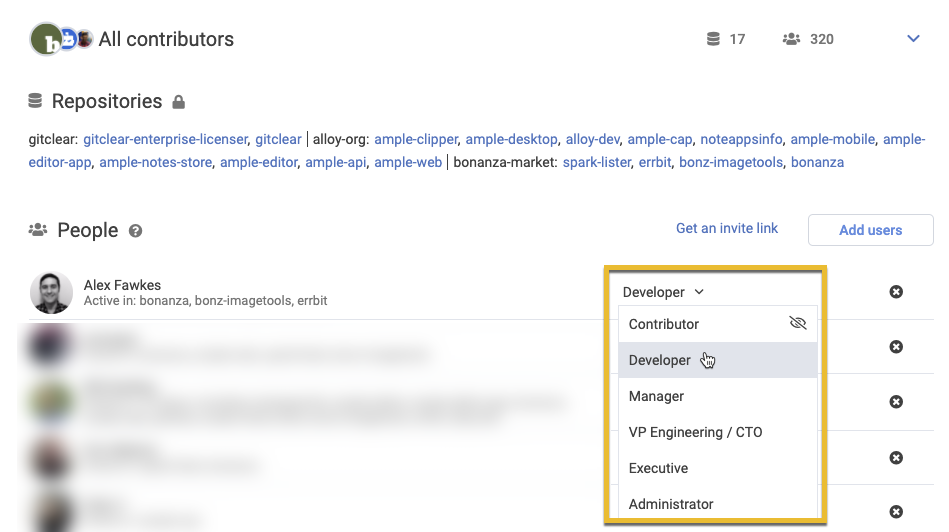The image size is (949, 532).
Task: Click the lock icon next to Repositories
Action: [179, 102]
